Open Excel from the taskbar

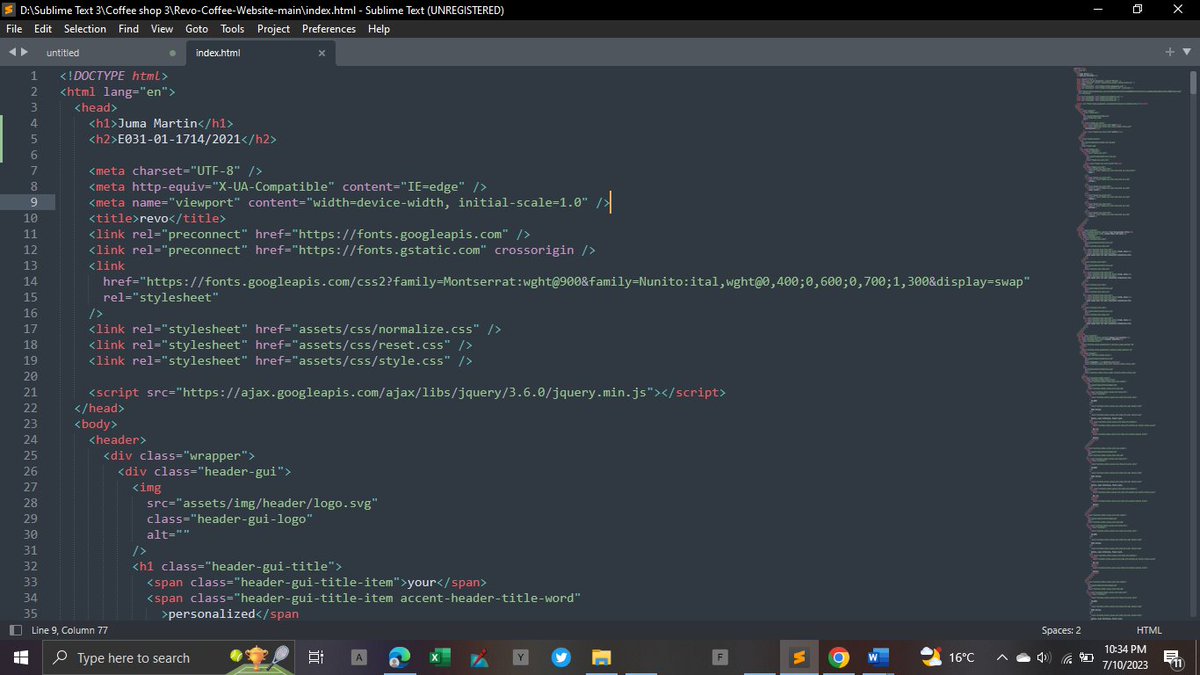pos(440,658)
